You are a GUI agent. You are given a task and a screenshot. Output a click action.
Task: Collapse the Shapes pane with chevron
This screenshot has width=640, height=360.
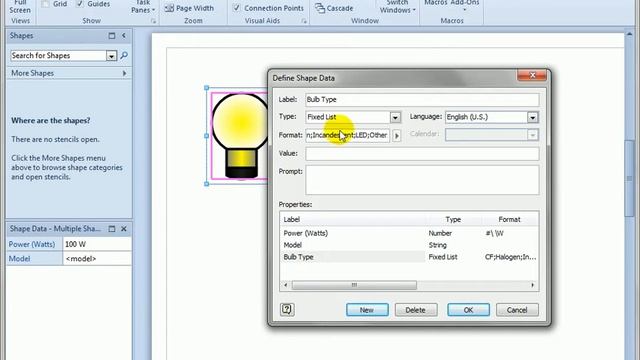click(124, 36)
